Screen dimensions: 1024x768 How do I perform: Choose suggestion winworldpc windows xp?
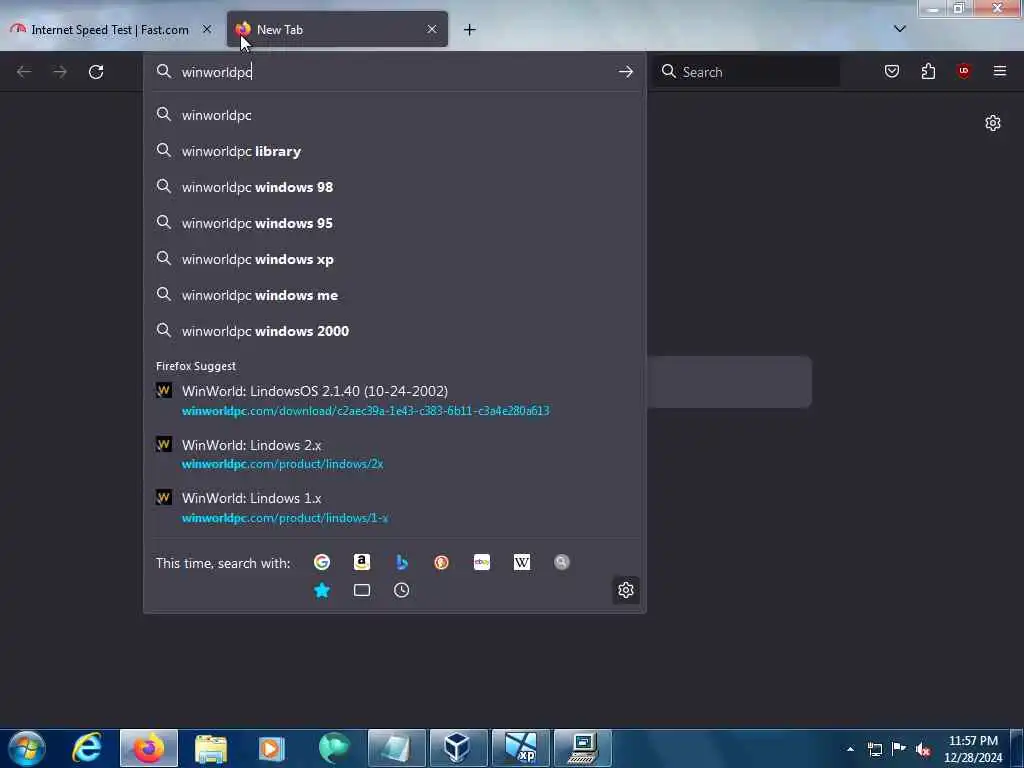tap(395, 259)
